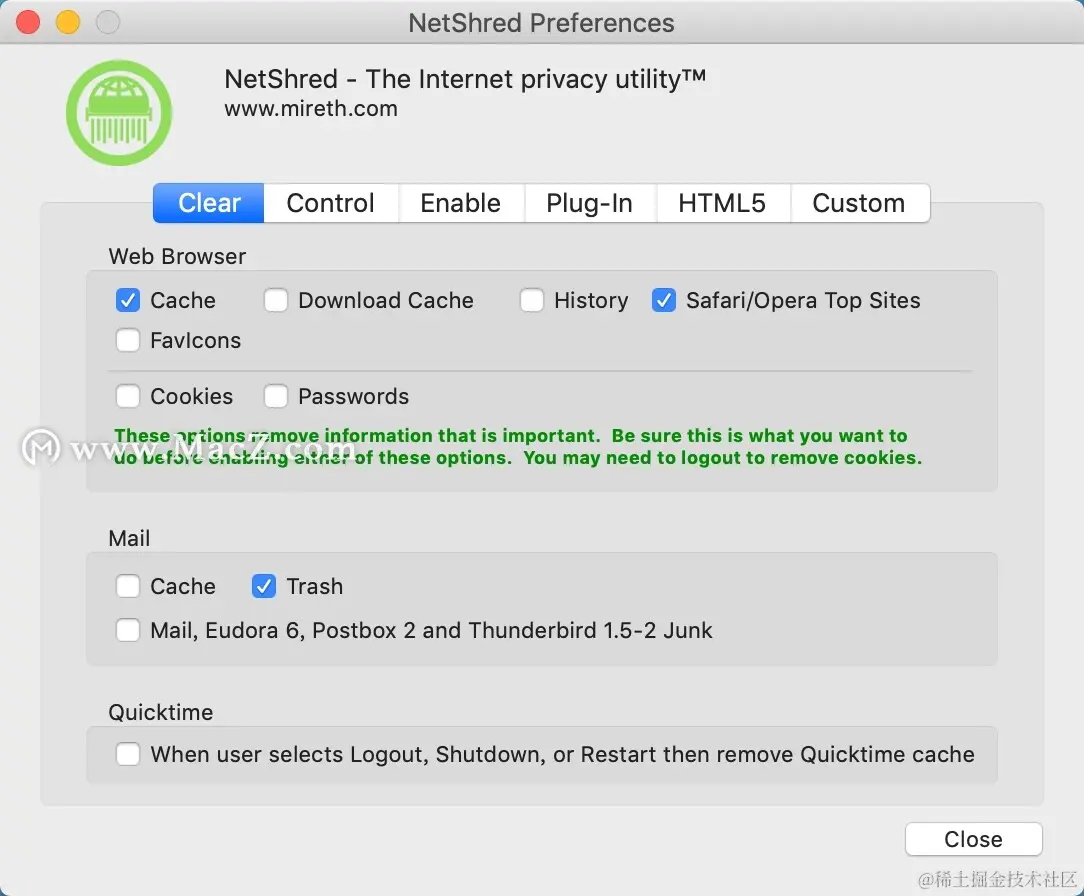The width and height of the screenshot is (1084, 896).
Task: Switch to the Clear tab
Action: point(209,203)
